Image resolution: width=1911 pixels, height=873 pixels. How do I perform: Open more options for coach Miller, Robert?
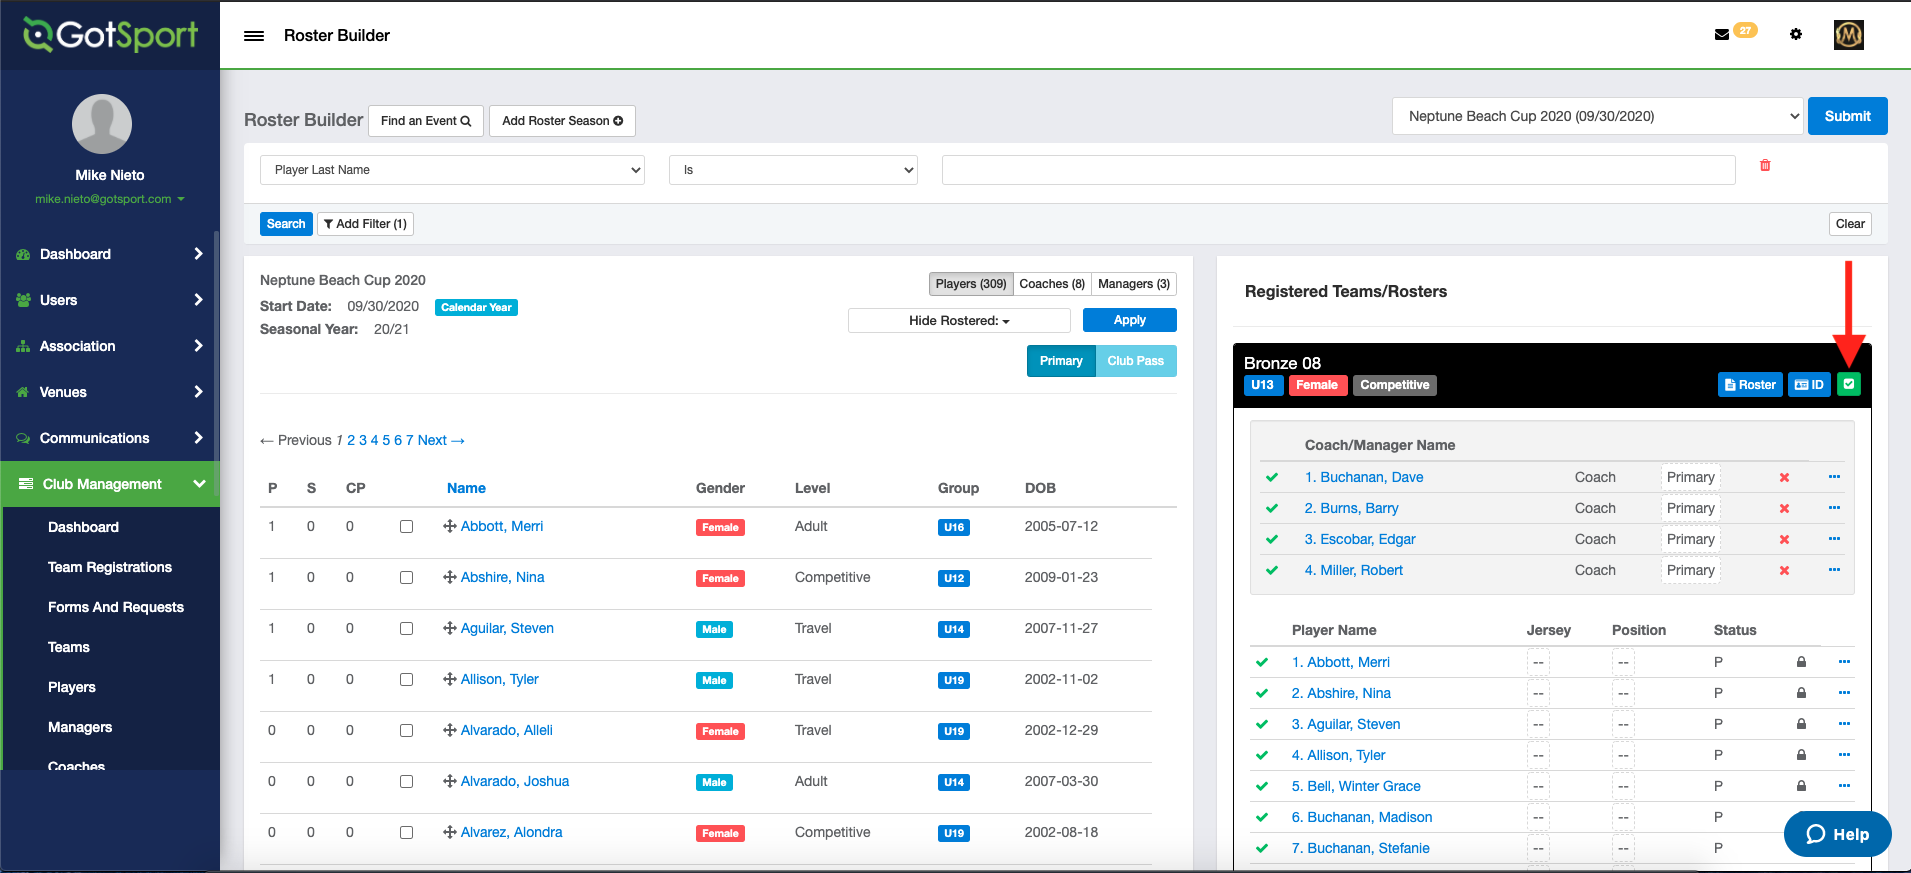point(1834,570)
